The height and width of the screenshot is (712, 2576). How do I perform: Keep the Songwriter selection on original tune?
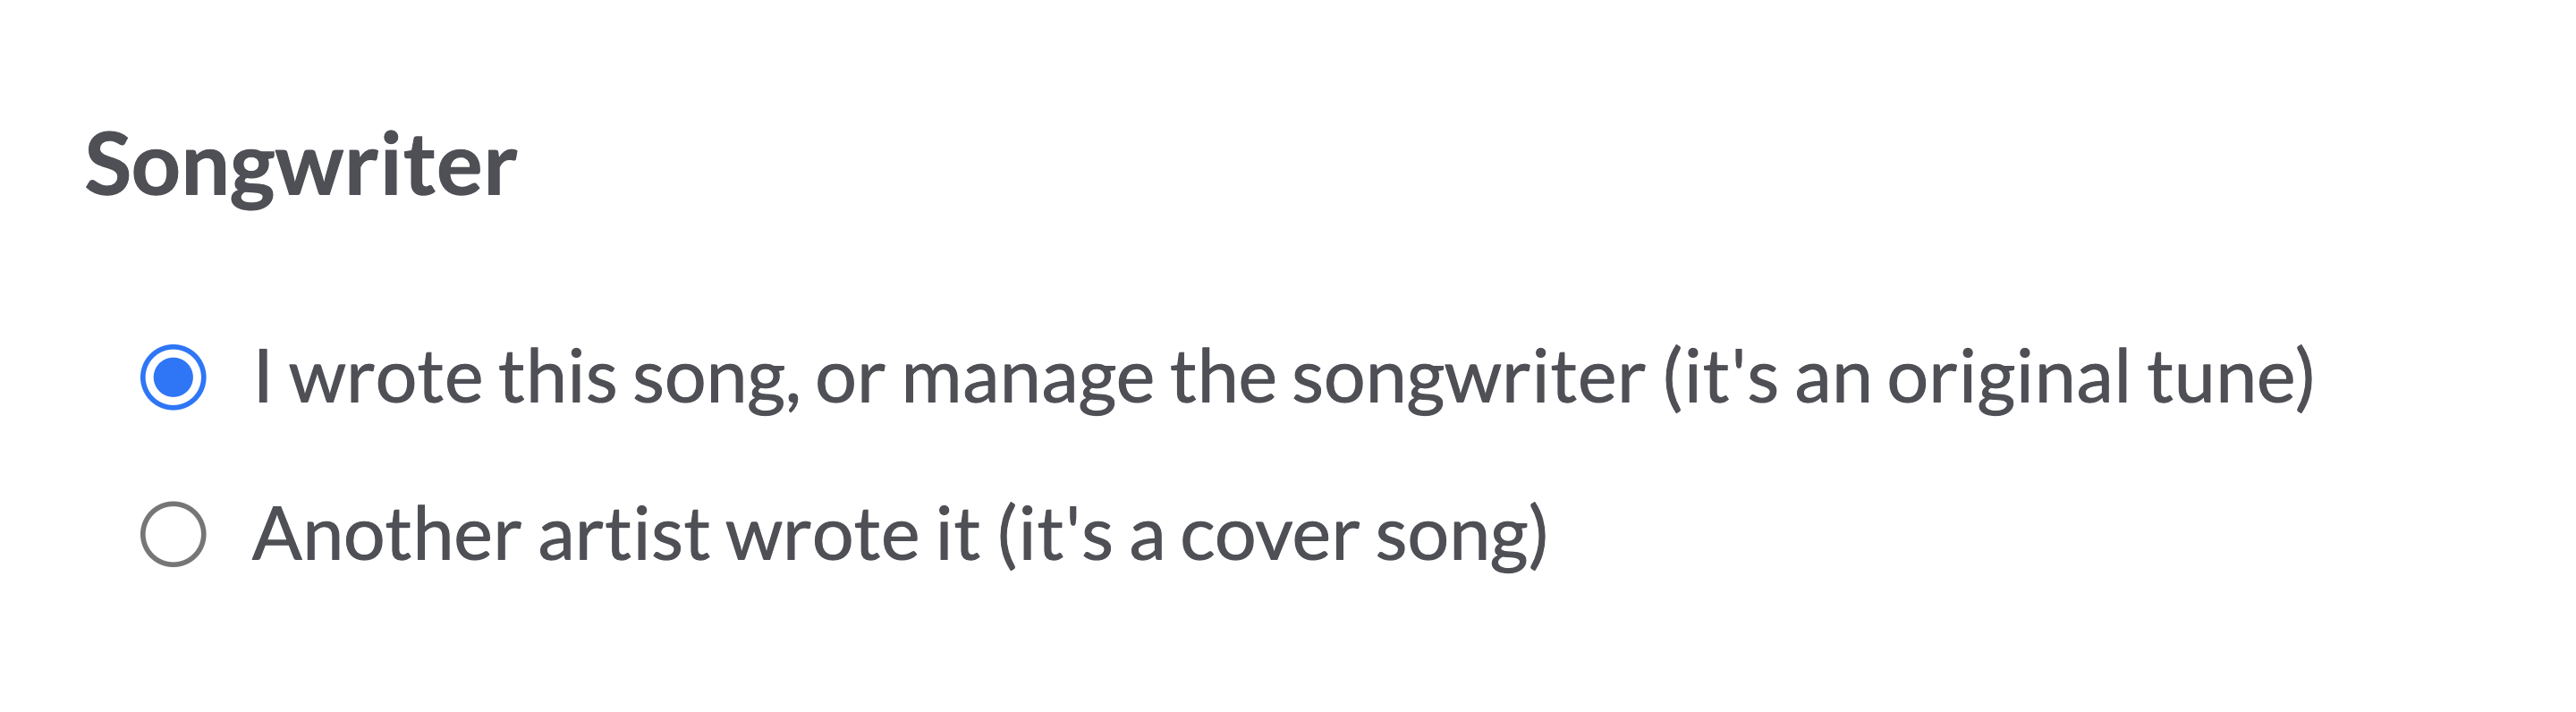(x=173, y=377)
